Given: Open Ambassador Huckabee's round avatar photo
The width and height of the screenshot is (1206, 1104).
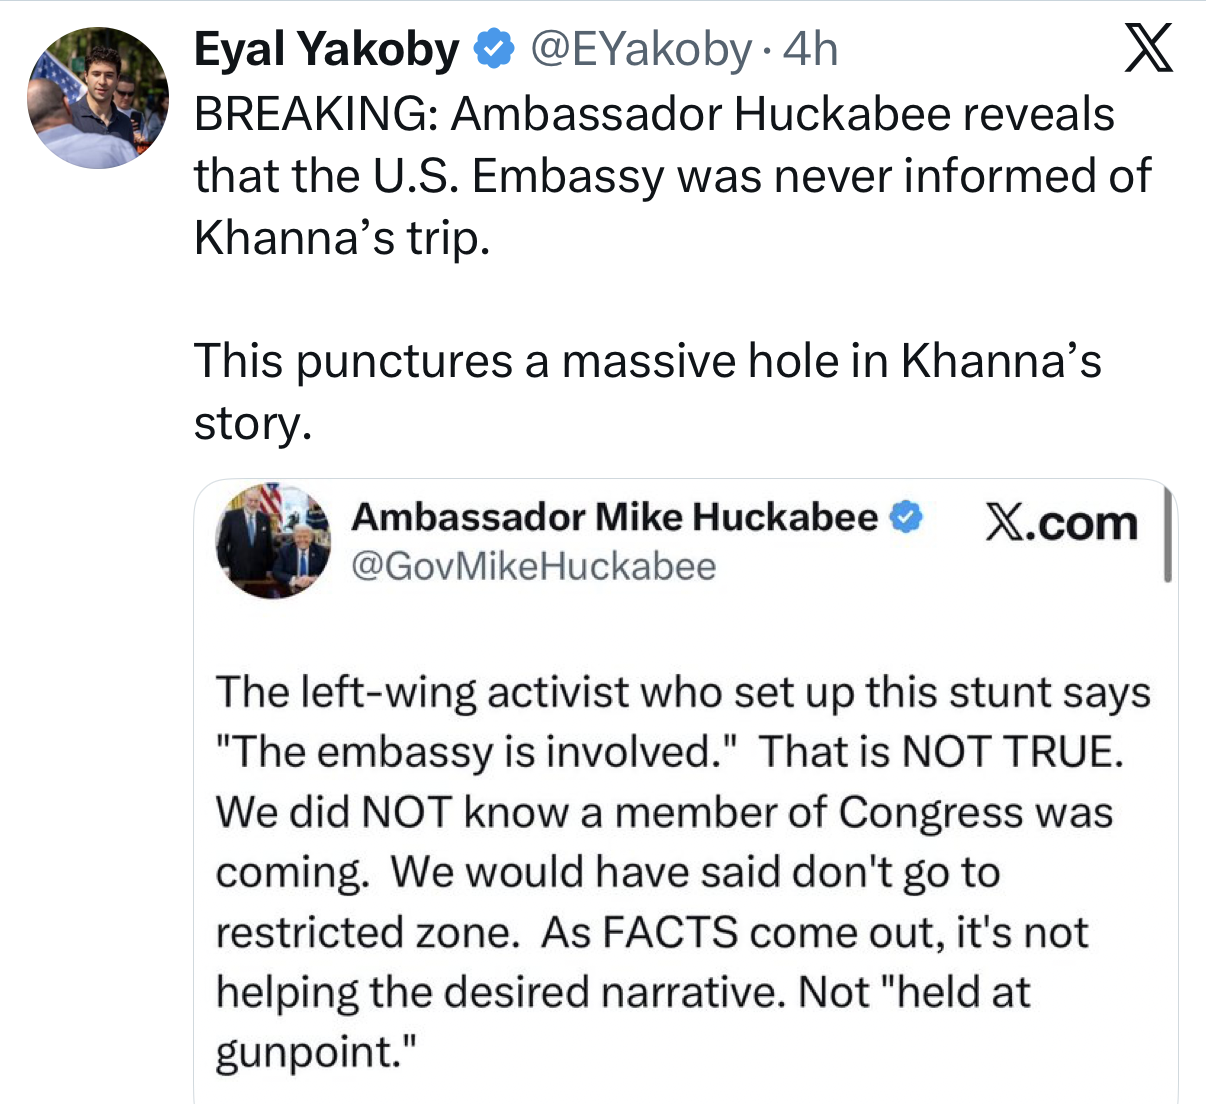Looking at the screenshot, I should click(x=273, y=540).
